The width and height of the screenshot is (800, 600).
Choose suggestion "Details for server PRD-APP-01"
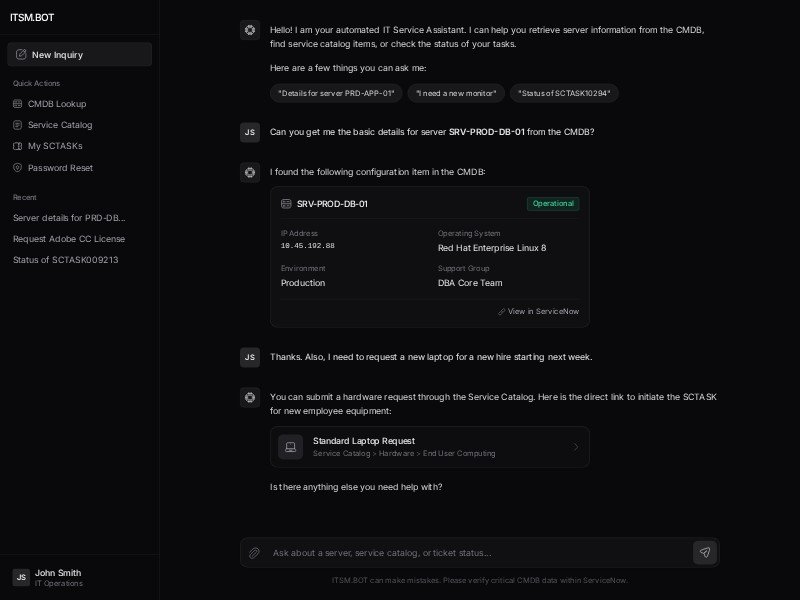coord(336,93)
